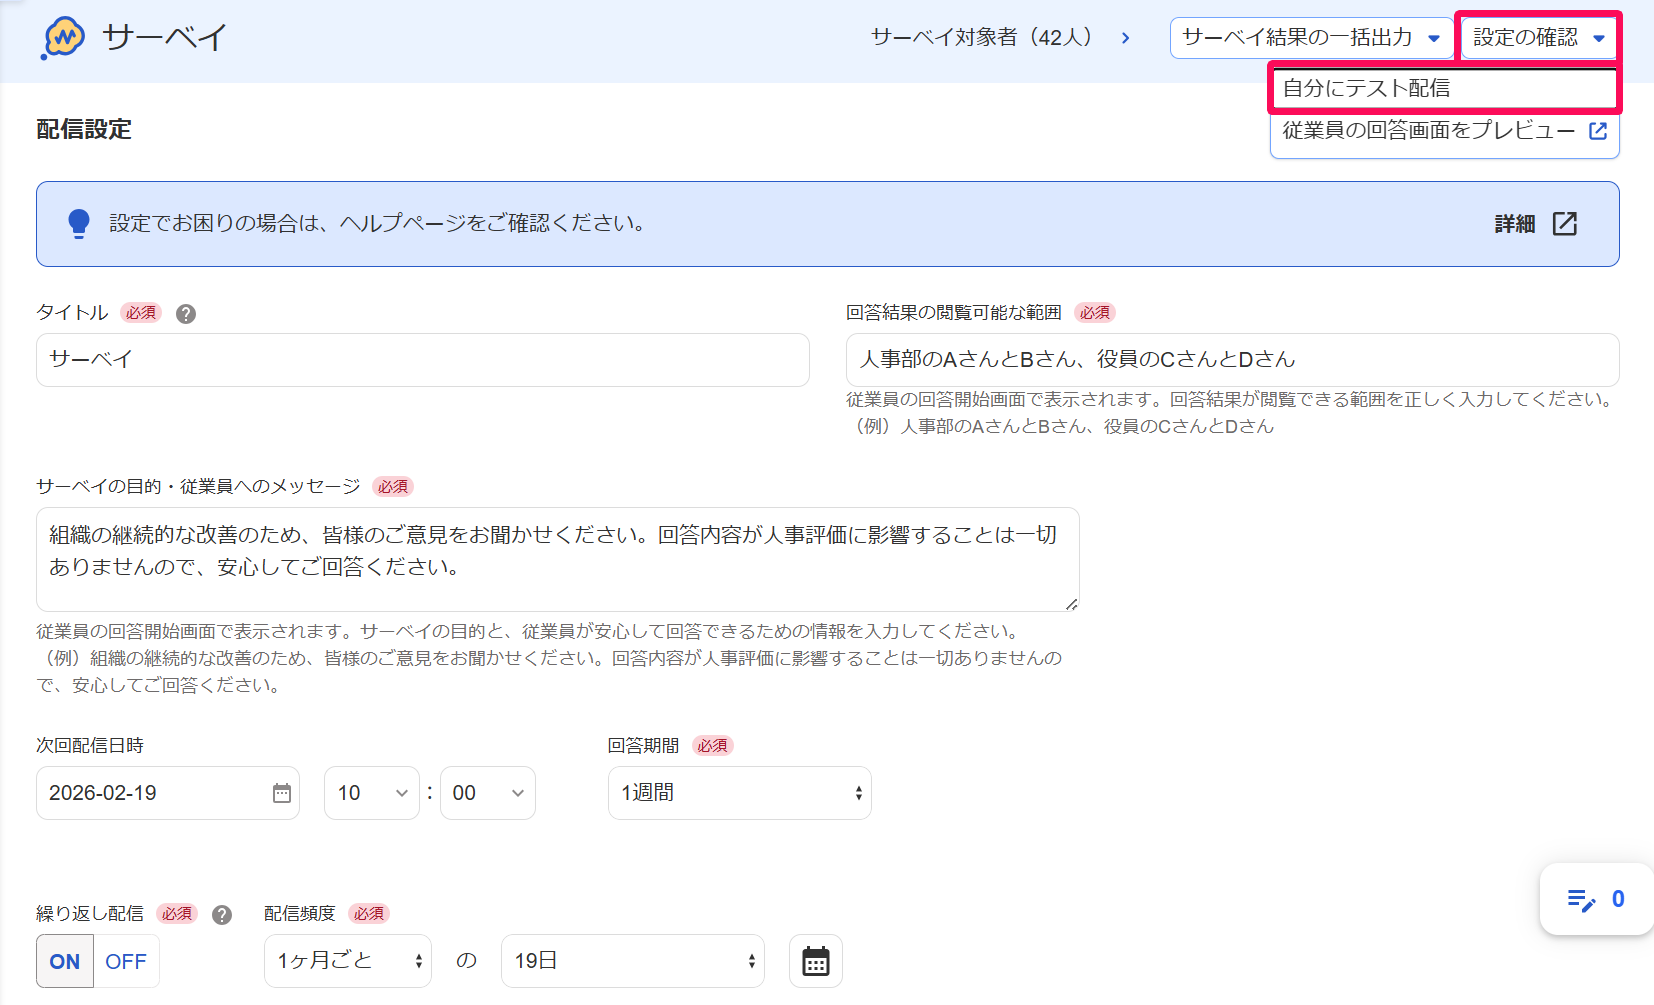Open 回答期間 dropdown showing 1週間

tap(740, 793)
